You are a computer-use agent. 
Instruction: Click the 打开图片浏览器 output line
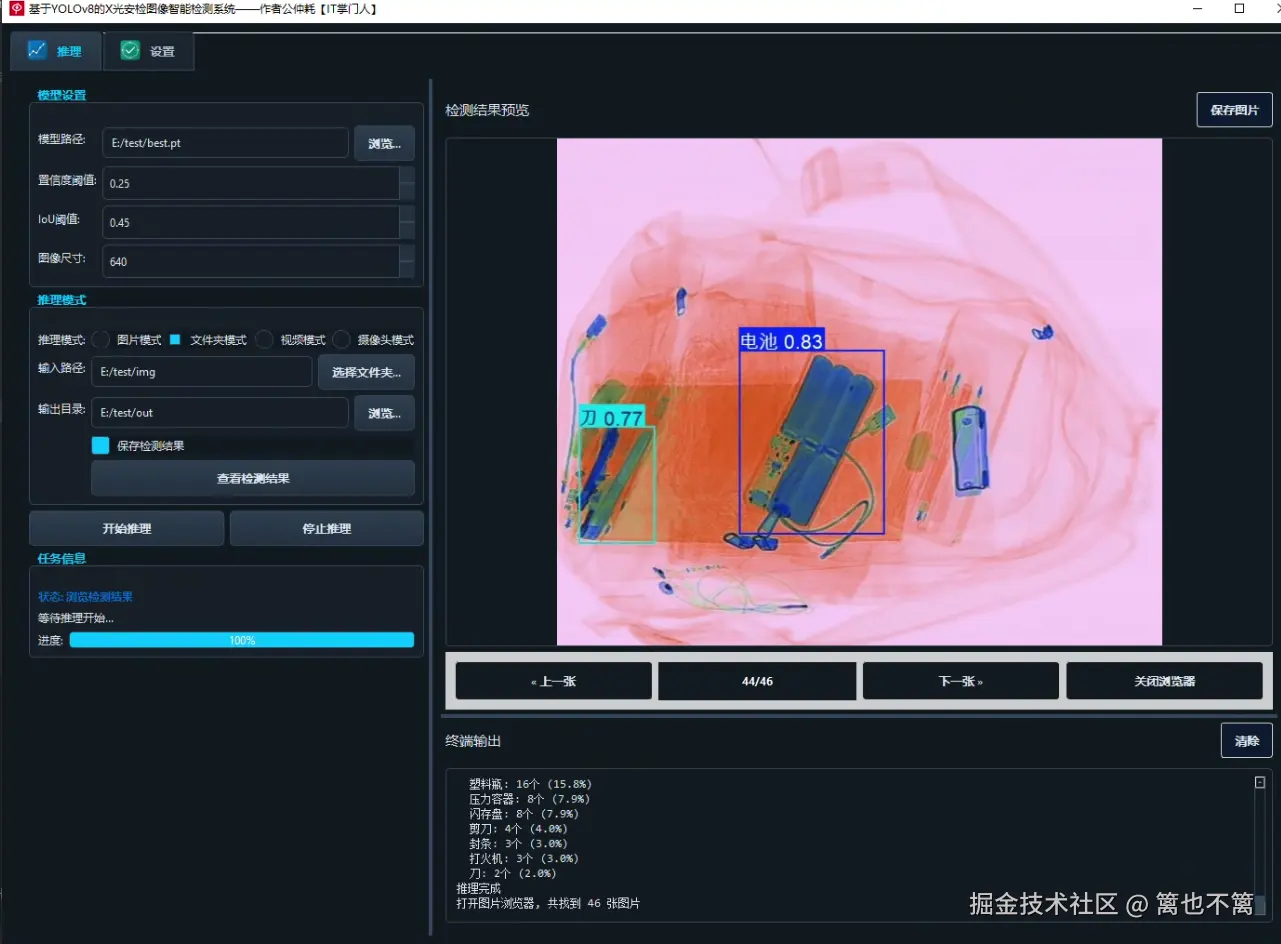[548, 903]
